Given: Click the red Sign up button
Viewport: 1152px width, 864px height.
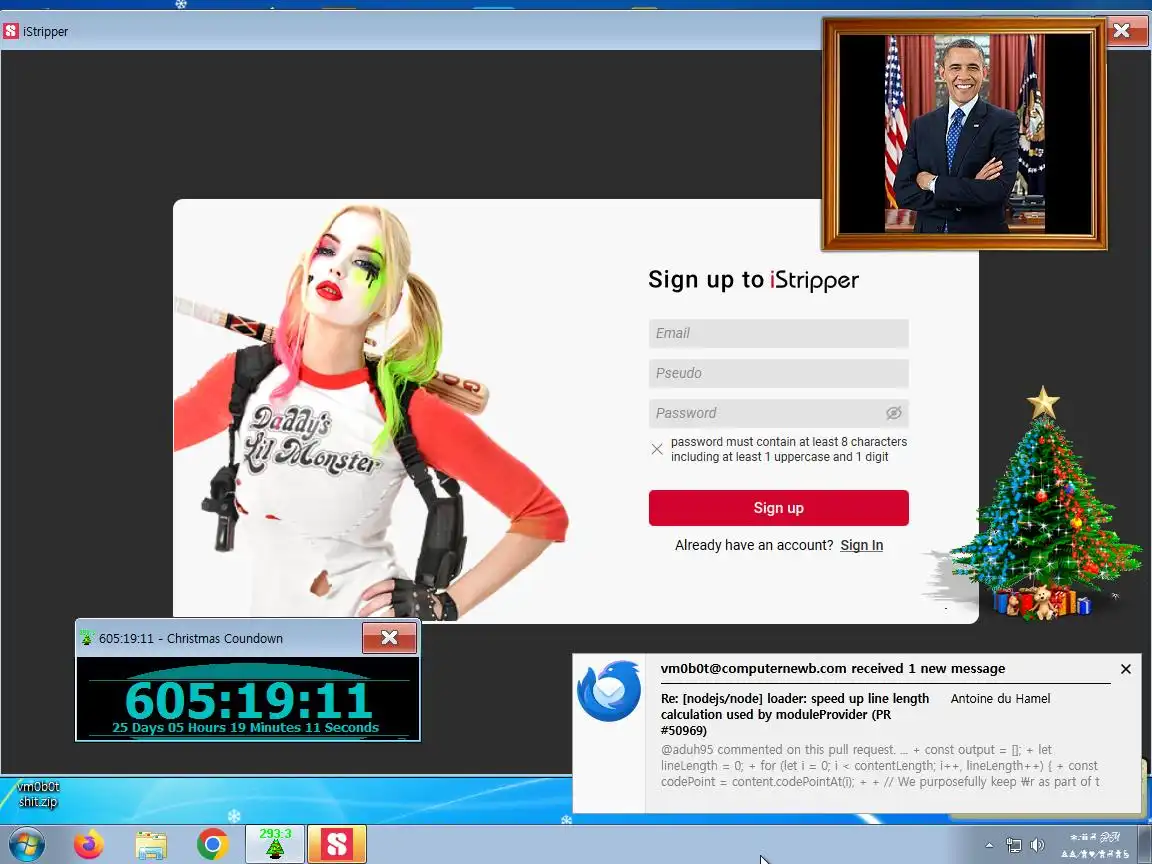Looking at the screenshot, I should click(x=778, y=508).
